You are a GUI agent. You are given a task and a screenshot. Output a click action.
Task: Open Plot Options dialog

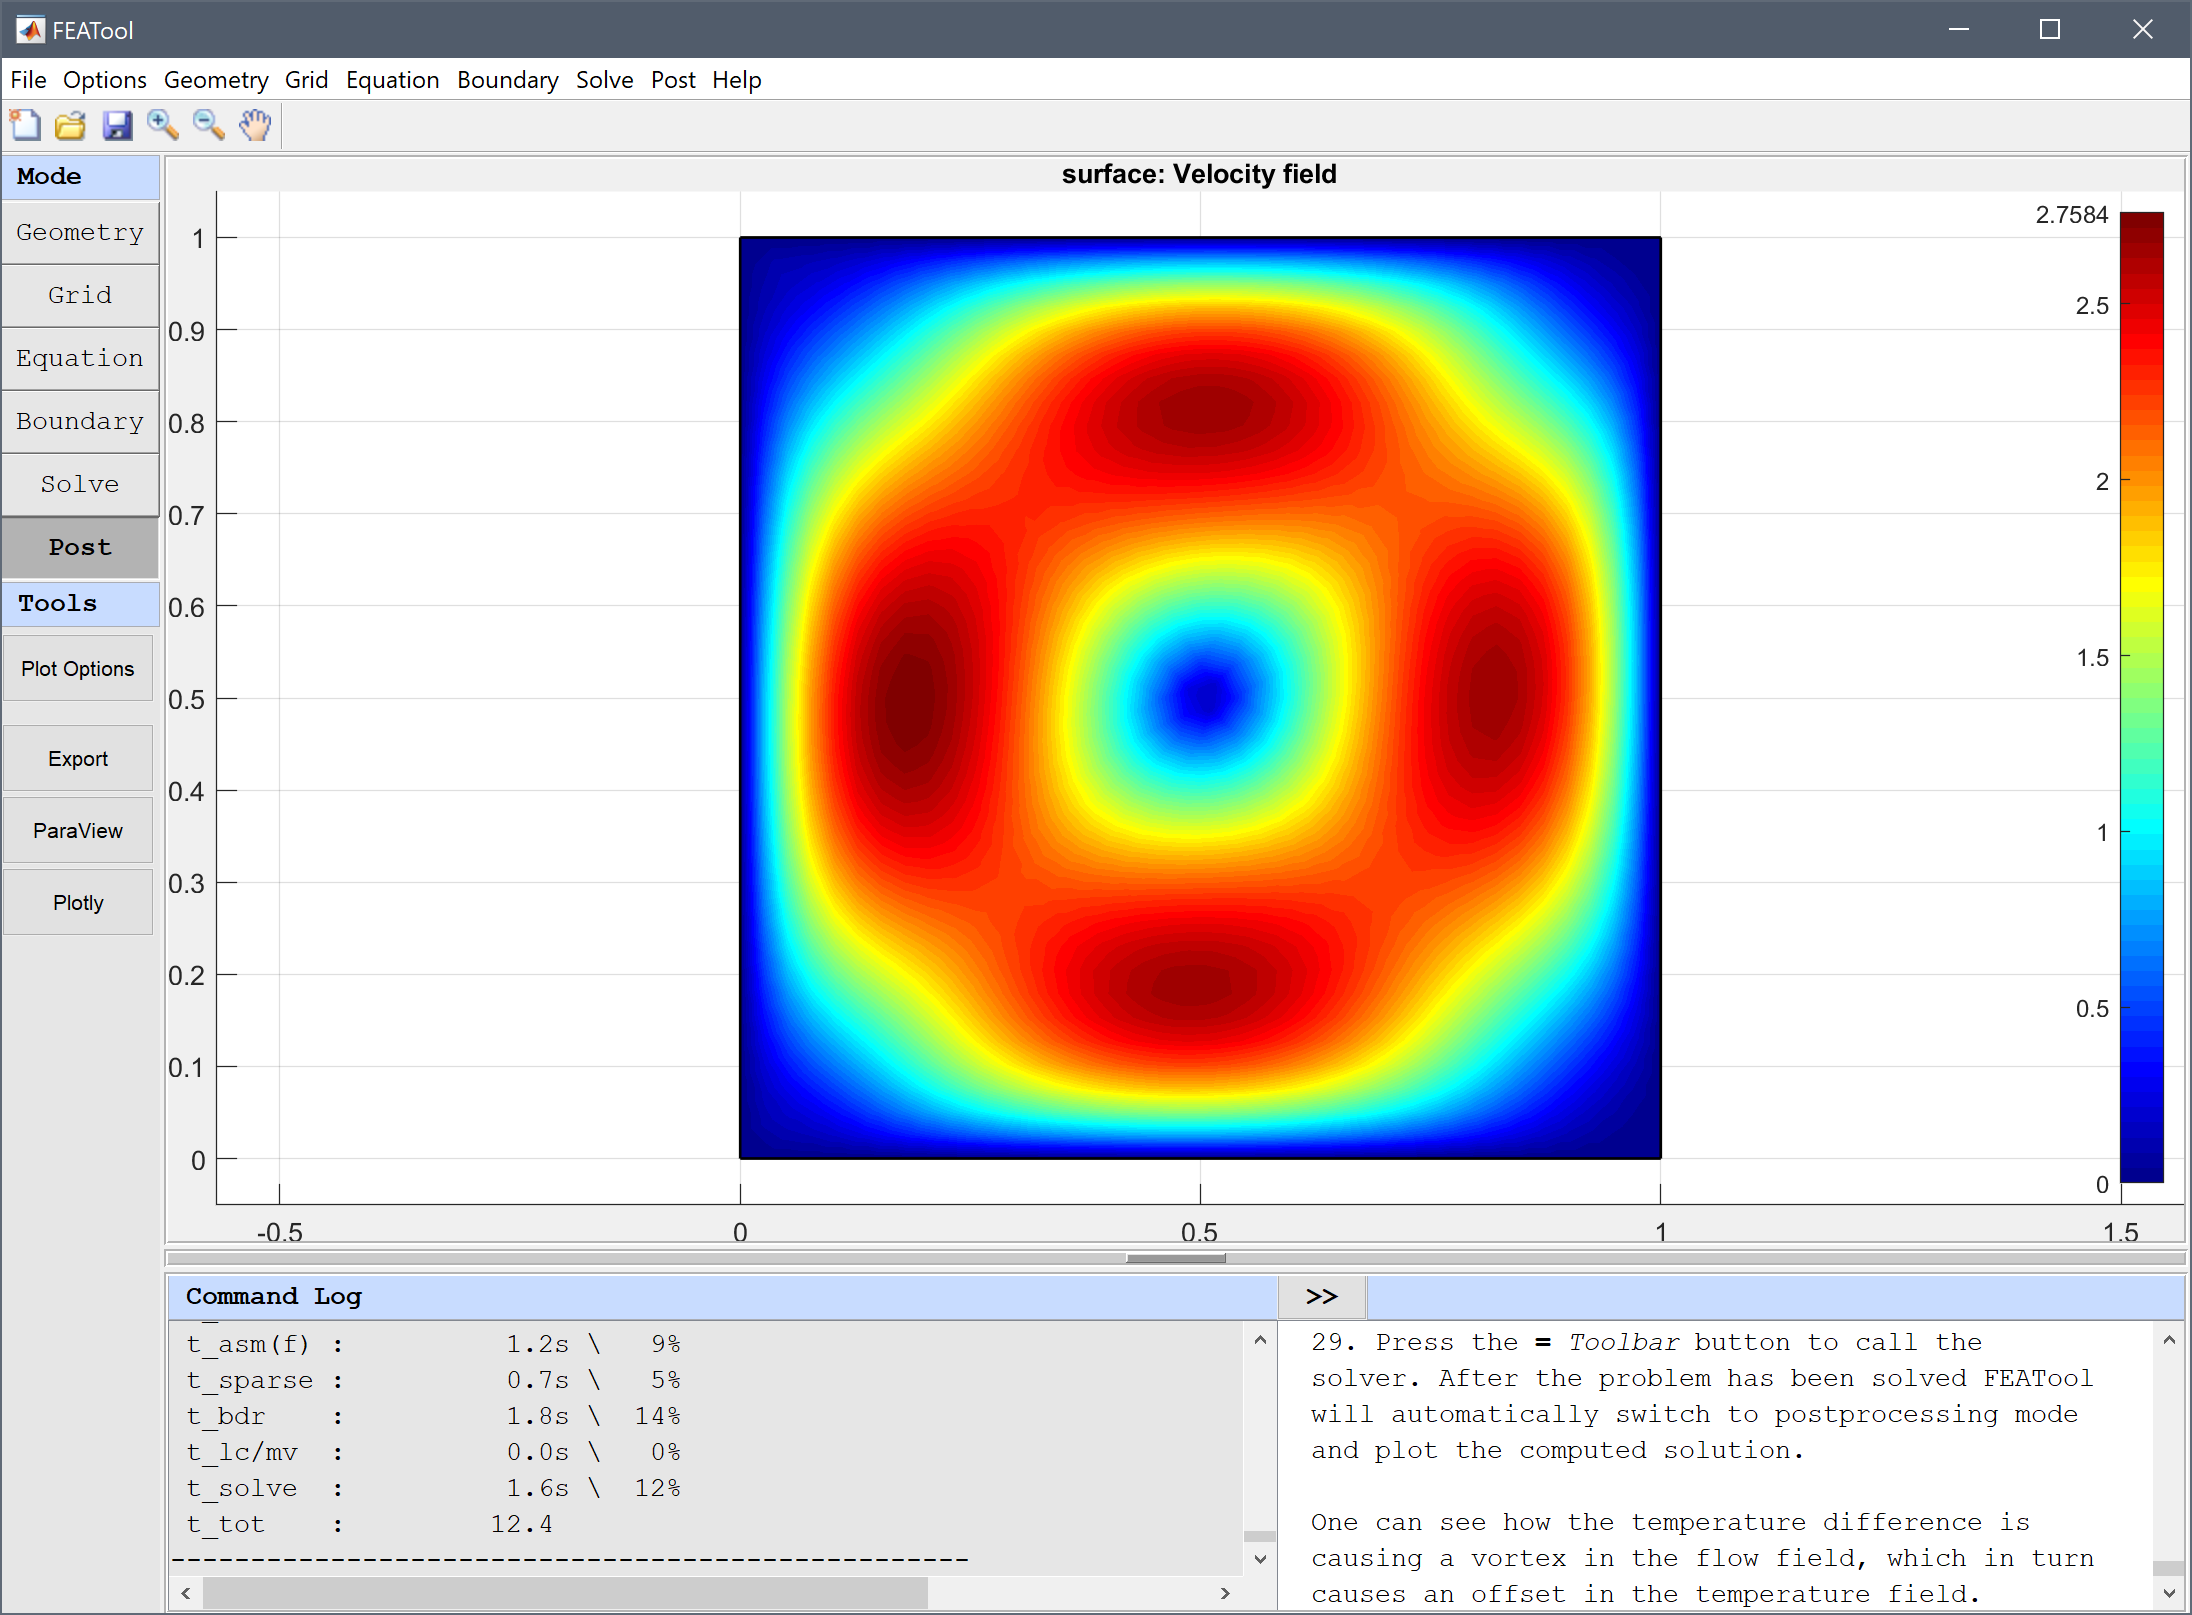coord(78,669)
